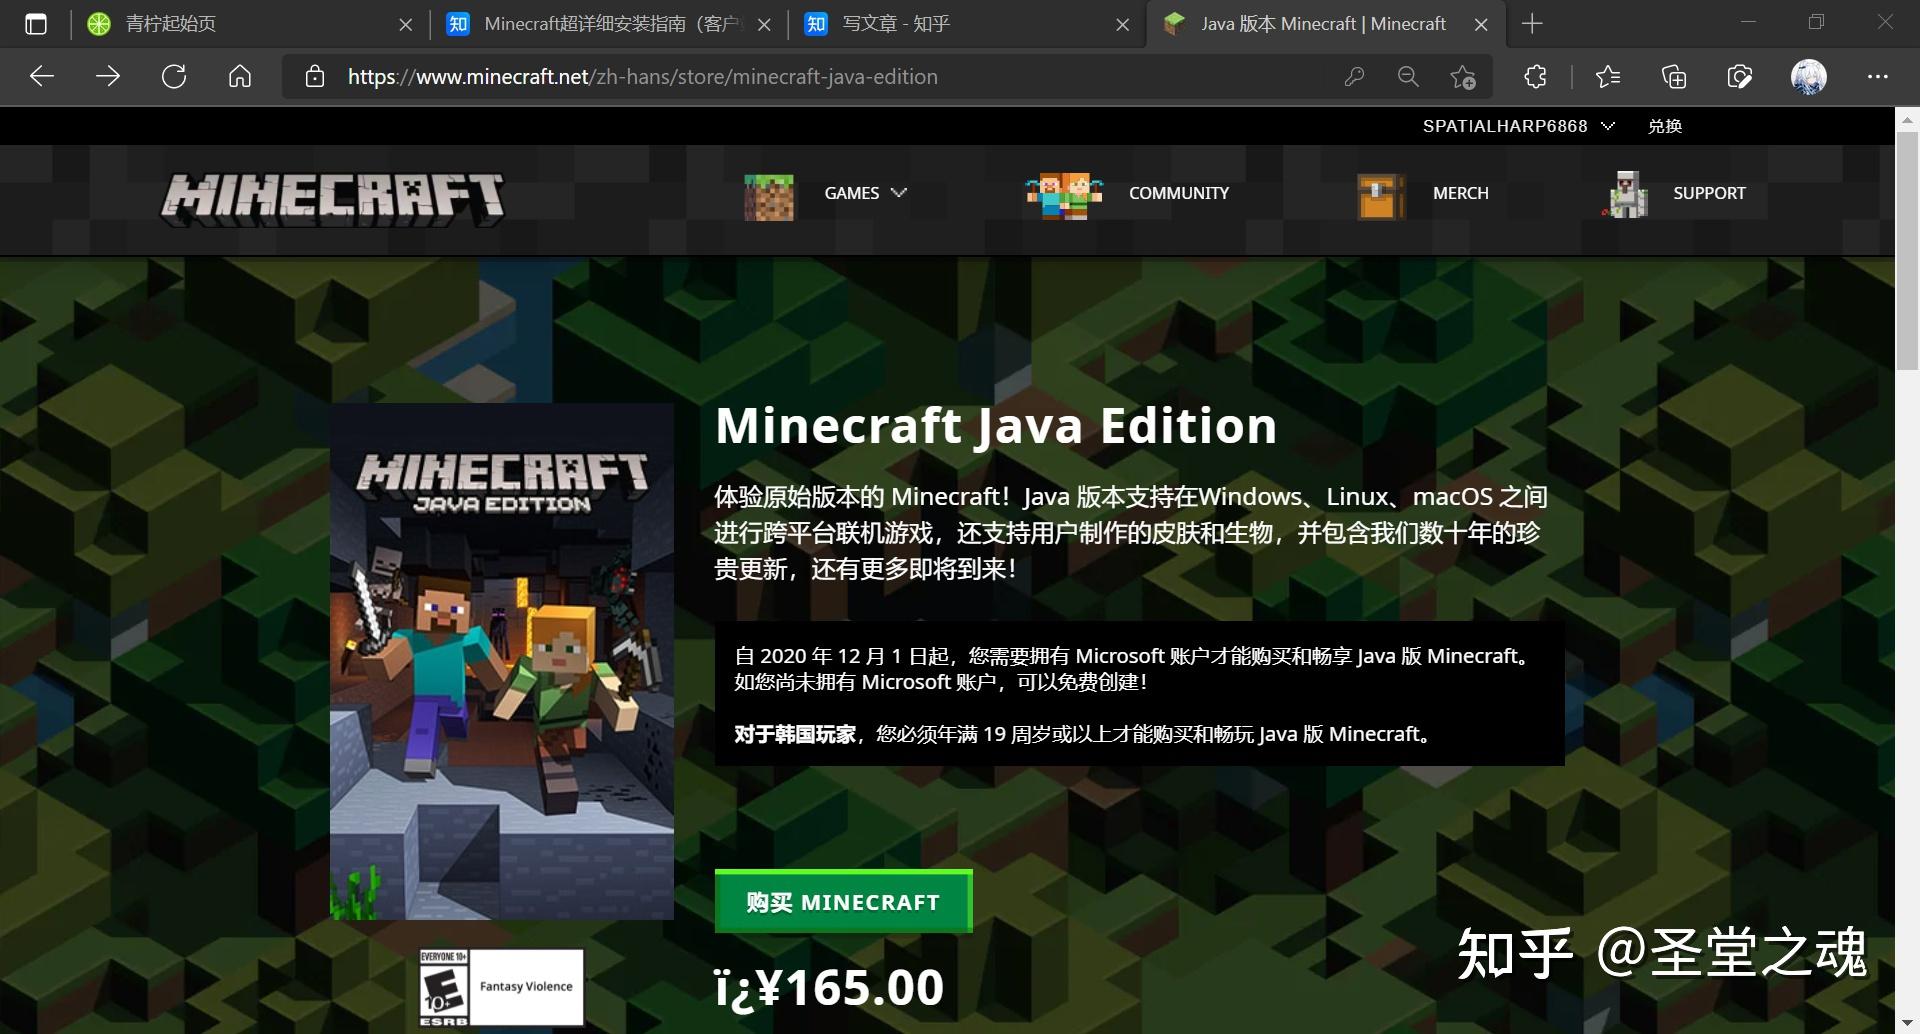Image resolution: width=1920 pixels, height=1034 pixels.
Task: Open the browser home page
Action: point(240,76)
